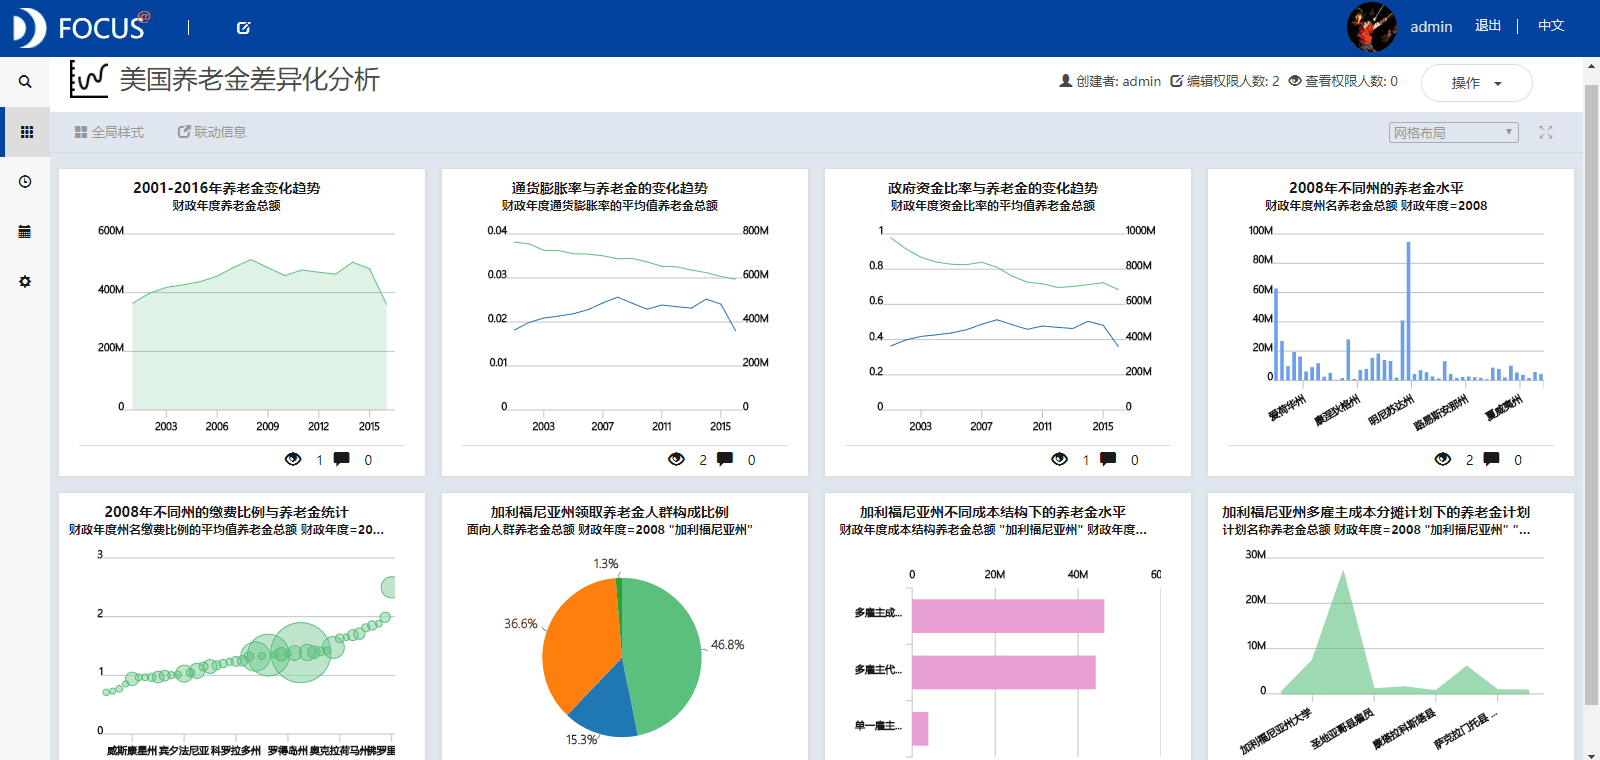
Task: Click eye views icon on 通货膨胀率 chart
Action: coord(676,459)
